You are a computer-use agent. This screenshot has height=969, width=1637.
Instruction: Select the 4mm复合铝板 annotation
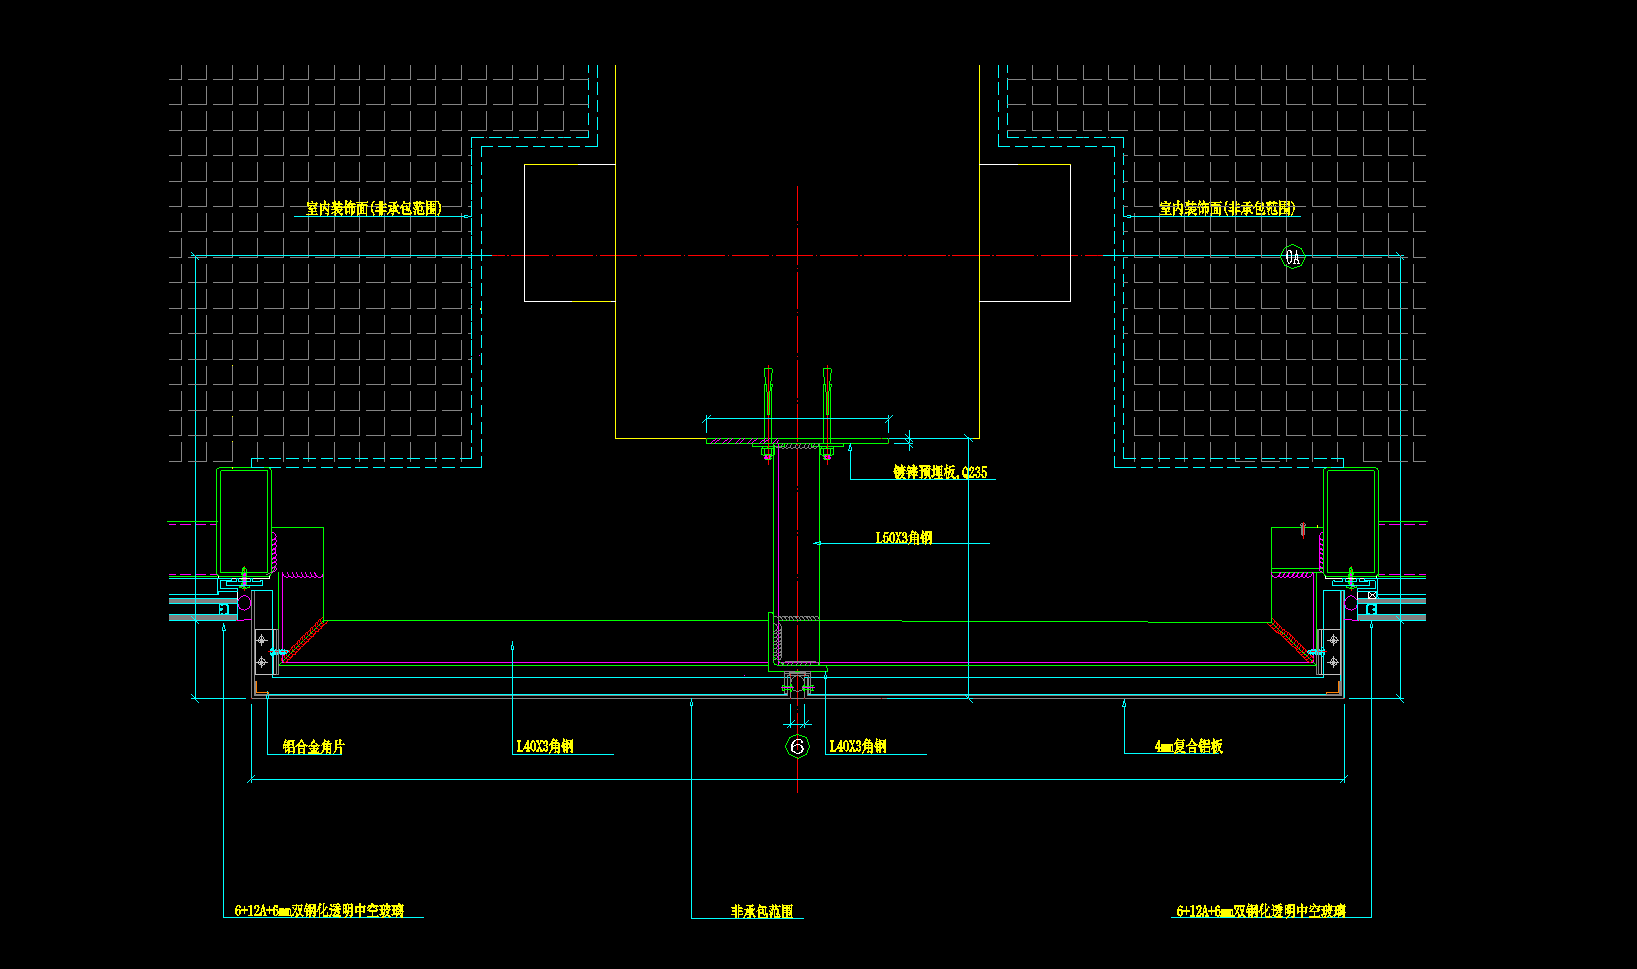[x=1188, y=747]
